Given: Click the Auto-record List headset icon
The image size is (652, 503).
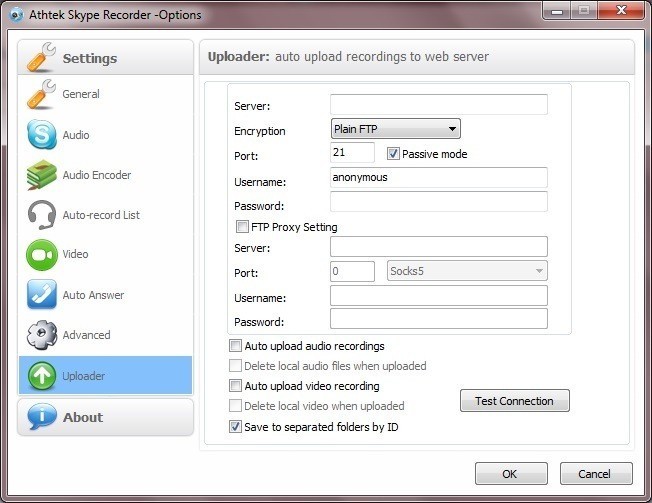Looking at the screenshot, I should 42,215.
